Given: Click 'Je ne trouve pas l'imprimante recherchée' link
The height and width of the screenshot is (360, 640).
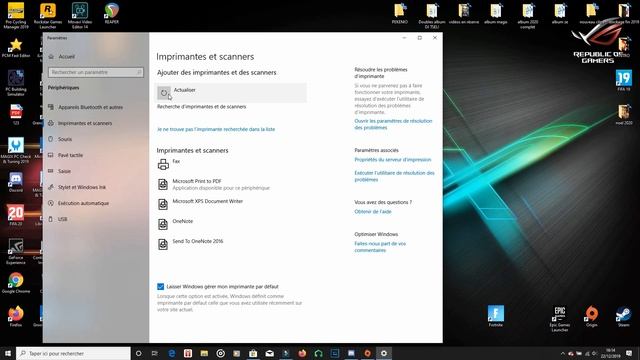Looking at the screenshot, I should [216, 129].
